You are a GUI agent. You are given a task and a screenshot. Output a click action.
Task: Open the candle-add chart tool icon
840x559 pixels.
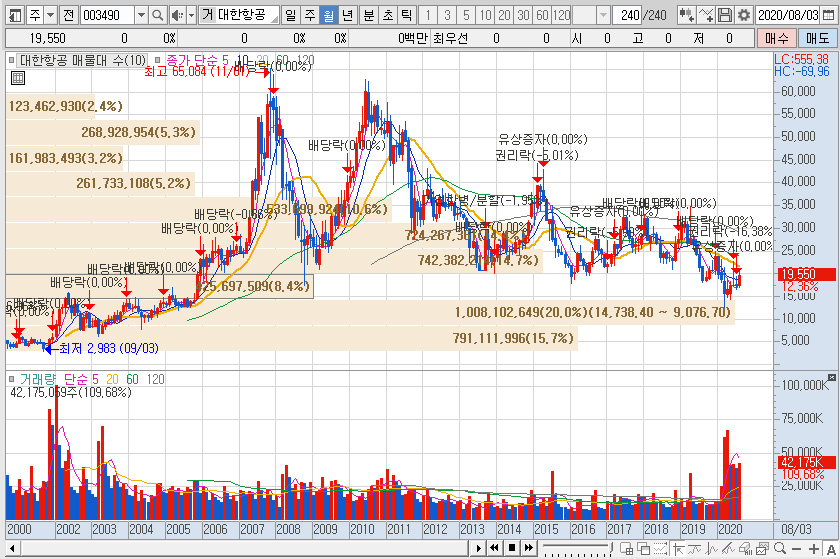687,15
